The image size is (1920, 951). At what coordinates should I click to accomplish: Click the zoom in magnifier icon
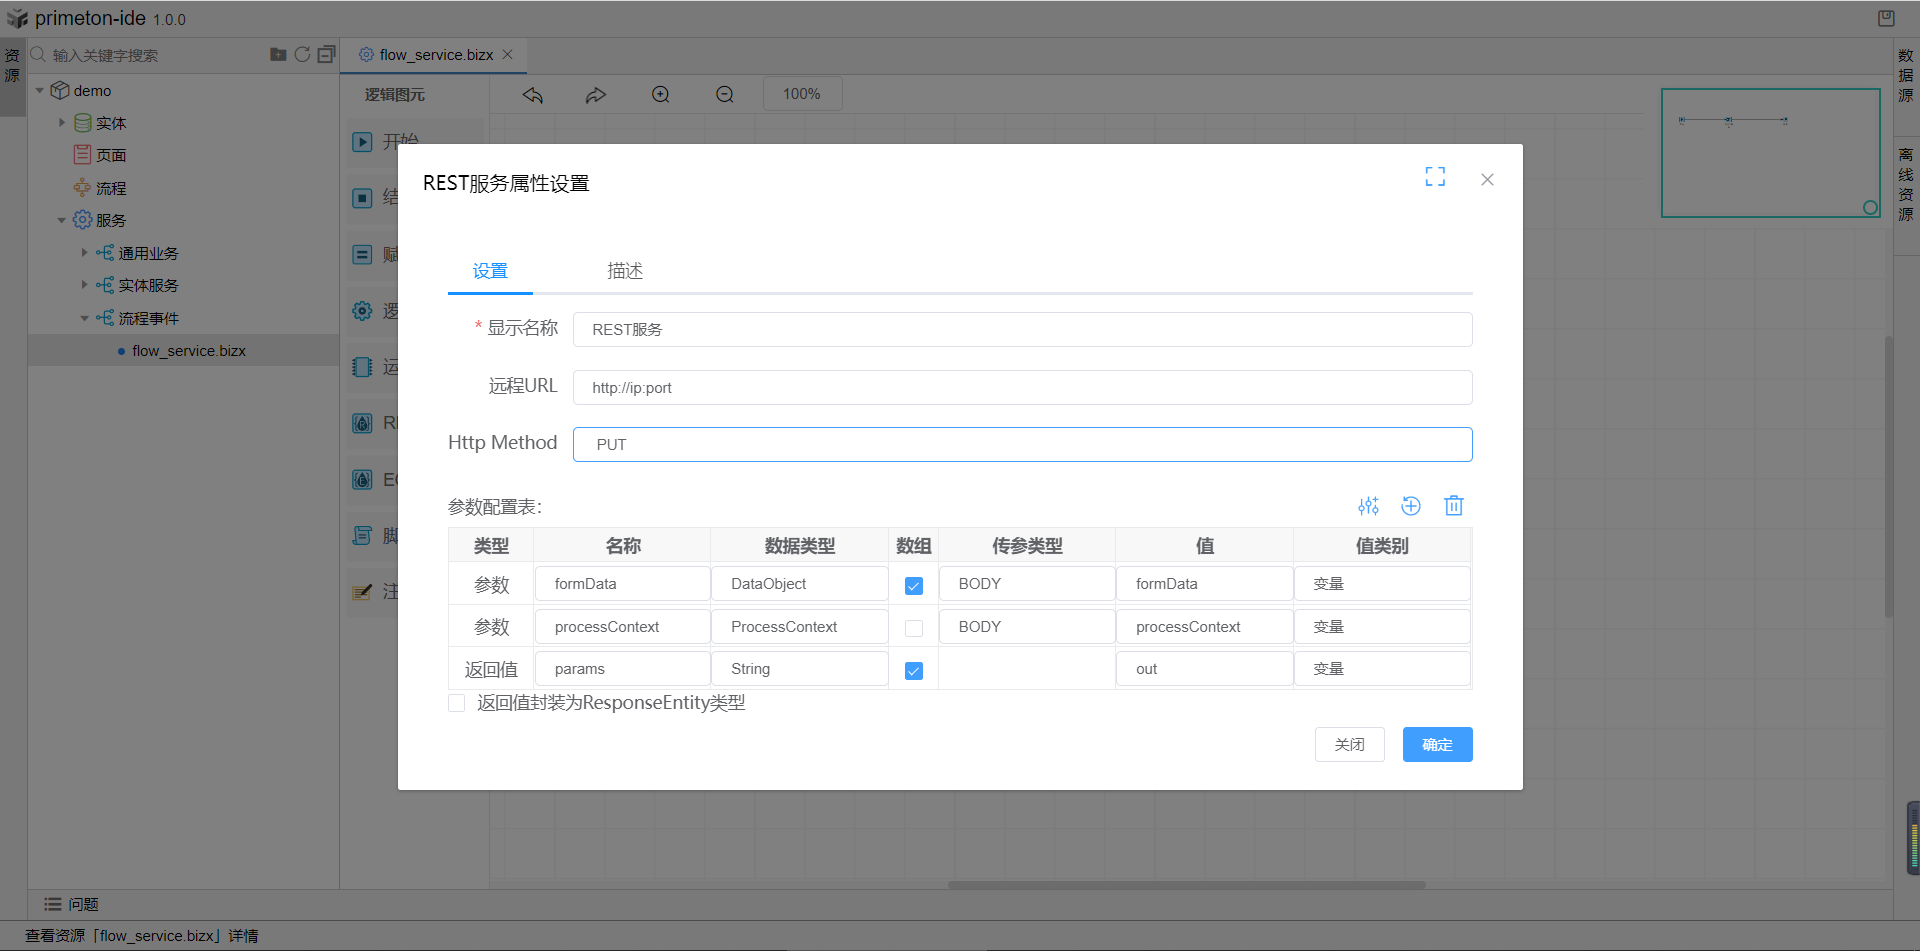[x=660, y=94]
